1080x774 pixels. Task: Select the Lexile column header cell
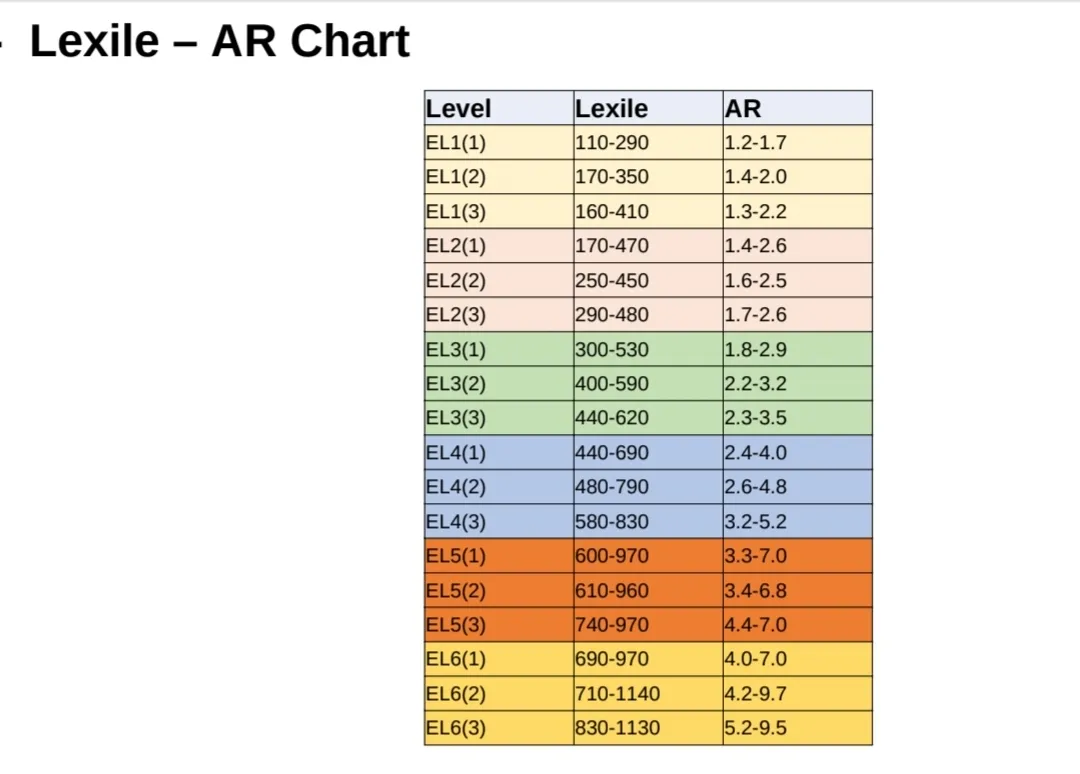(x=647, y=108)
